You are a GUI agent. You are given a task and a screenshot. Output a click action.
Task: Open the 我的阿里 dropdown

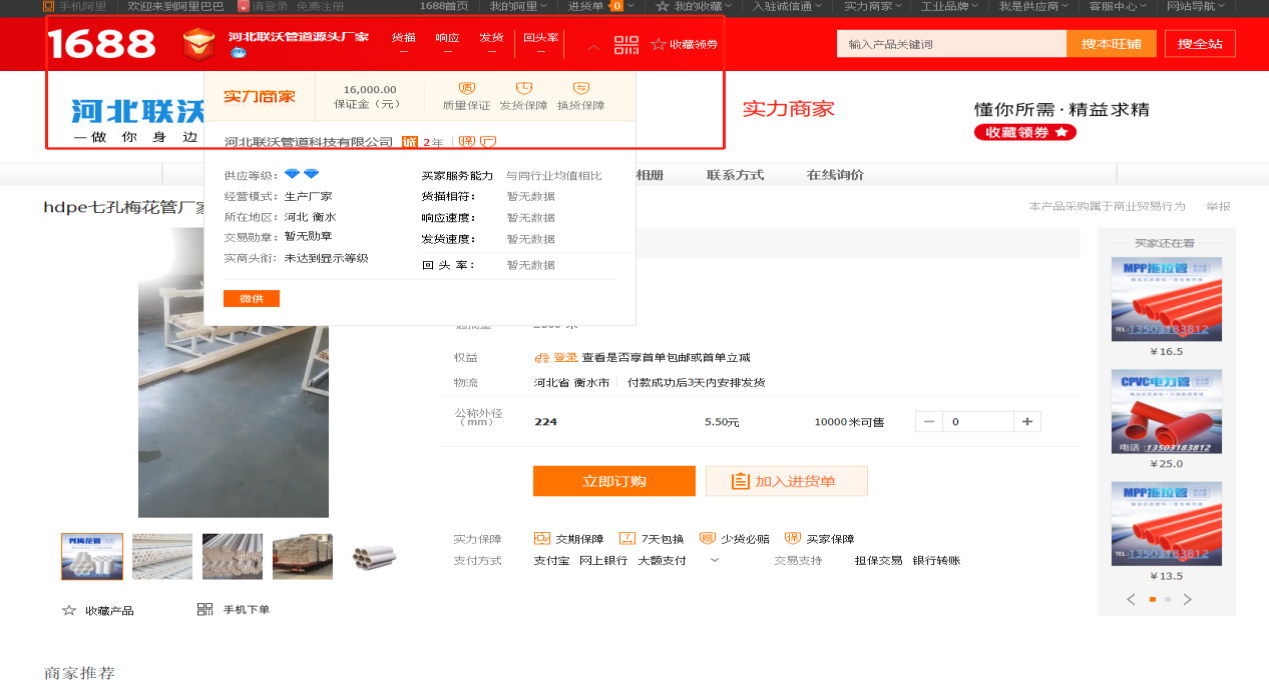point(518,6)
